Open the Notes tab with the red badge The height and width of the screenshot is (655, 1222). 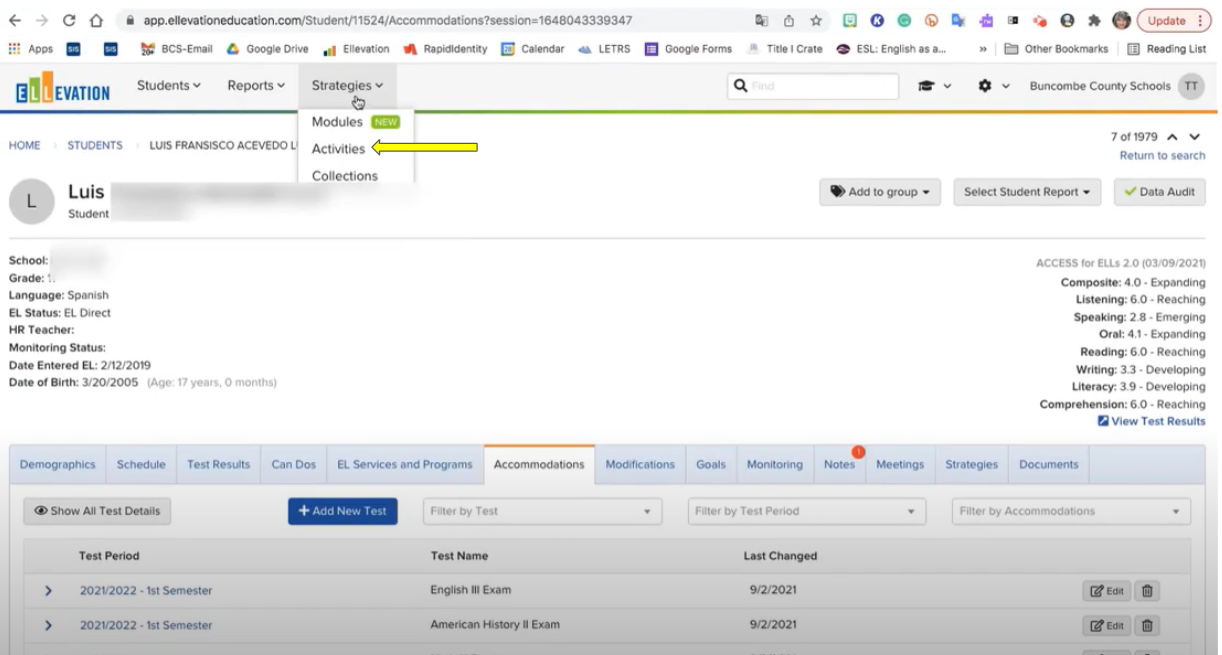(x=839, y=464)
